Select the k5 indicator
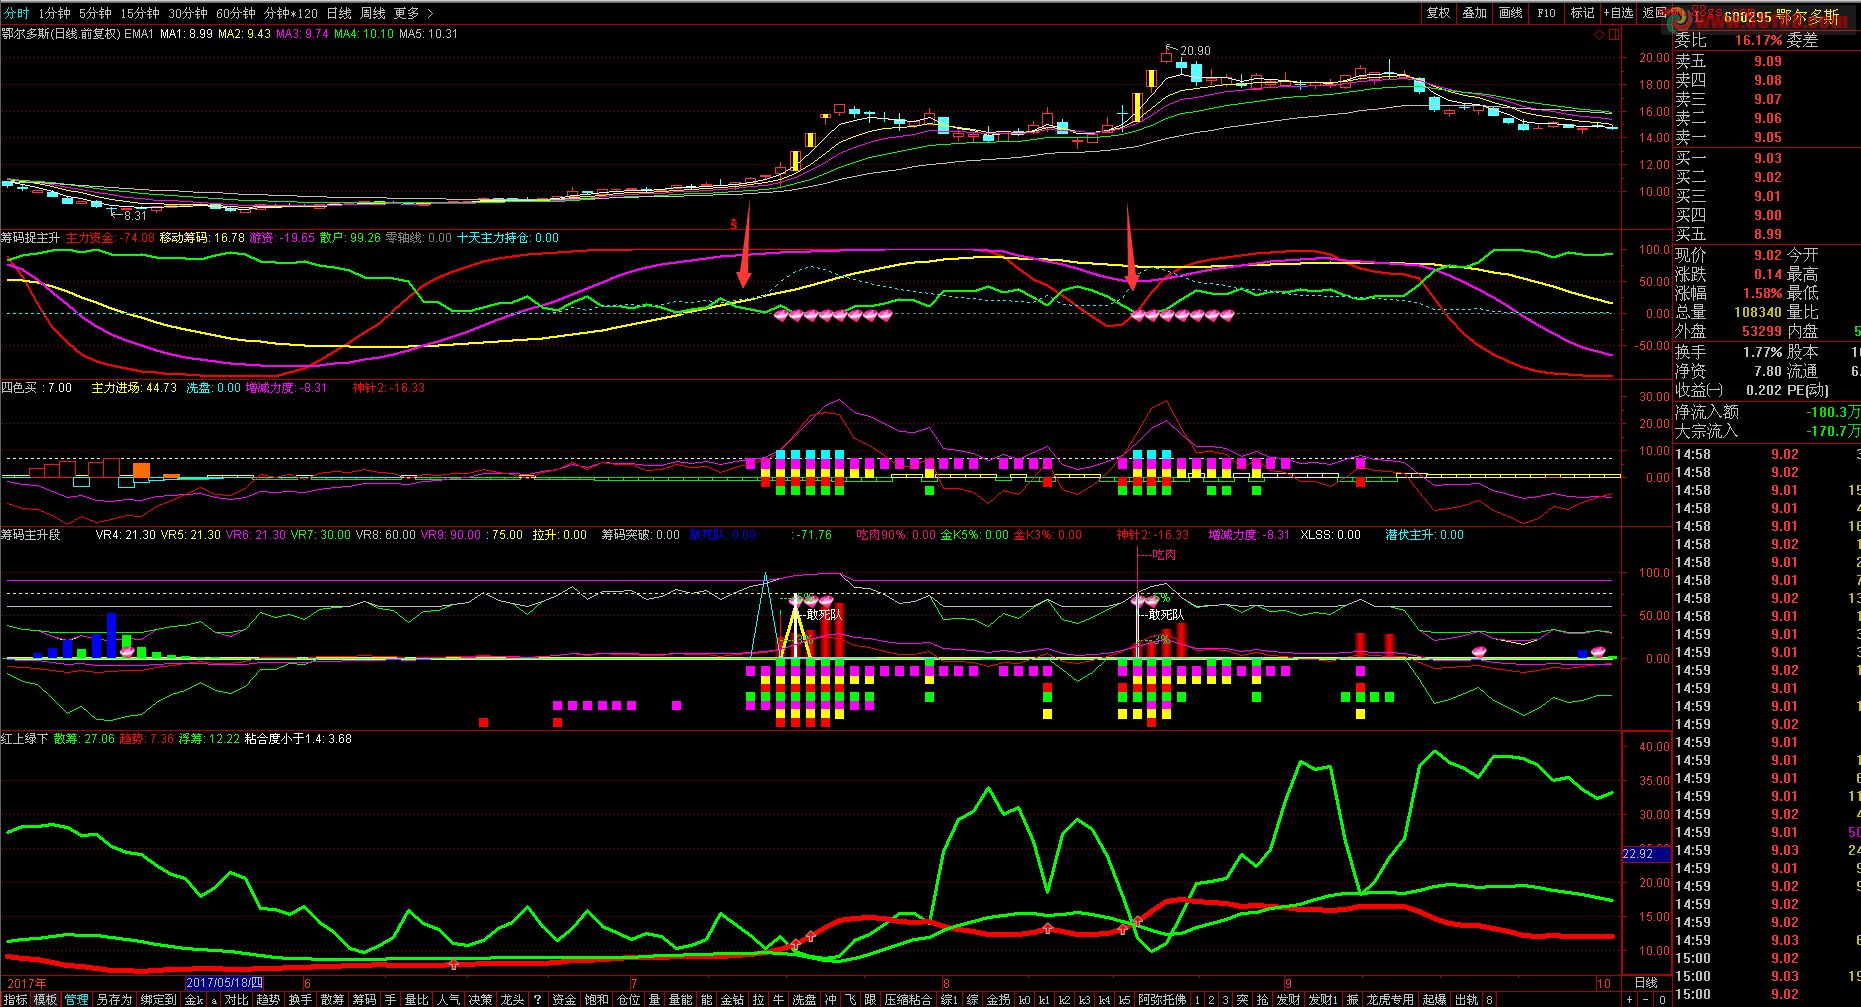This screenshot has width=1861, height=1007. pos(1124,999)
